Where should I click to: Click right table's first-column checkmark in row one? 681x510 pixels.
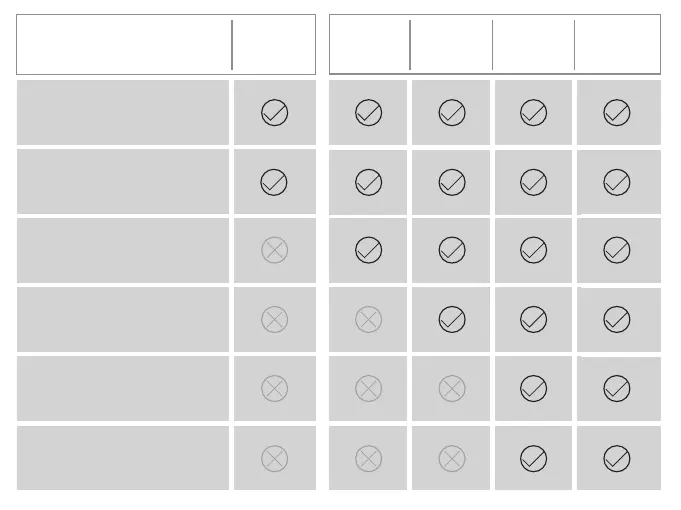point(369,113)
